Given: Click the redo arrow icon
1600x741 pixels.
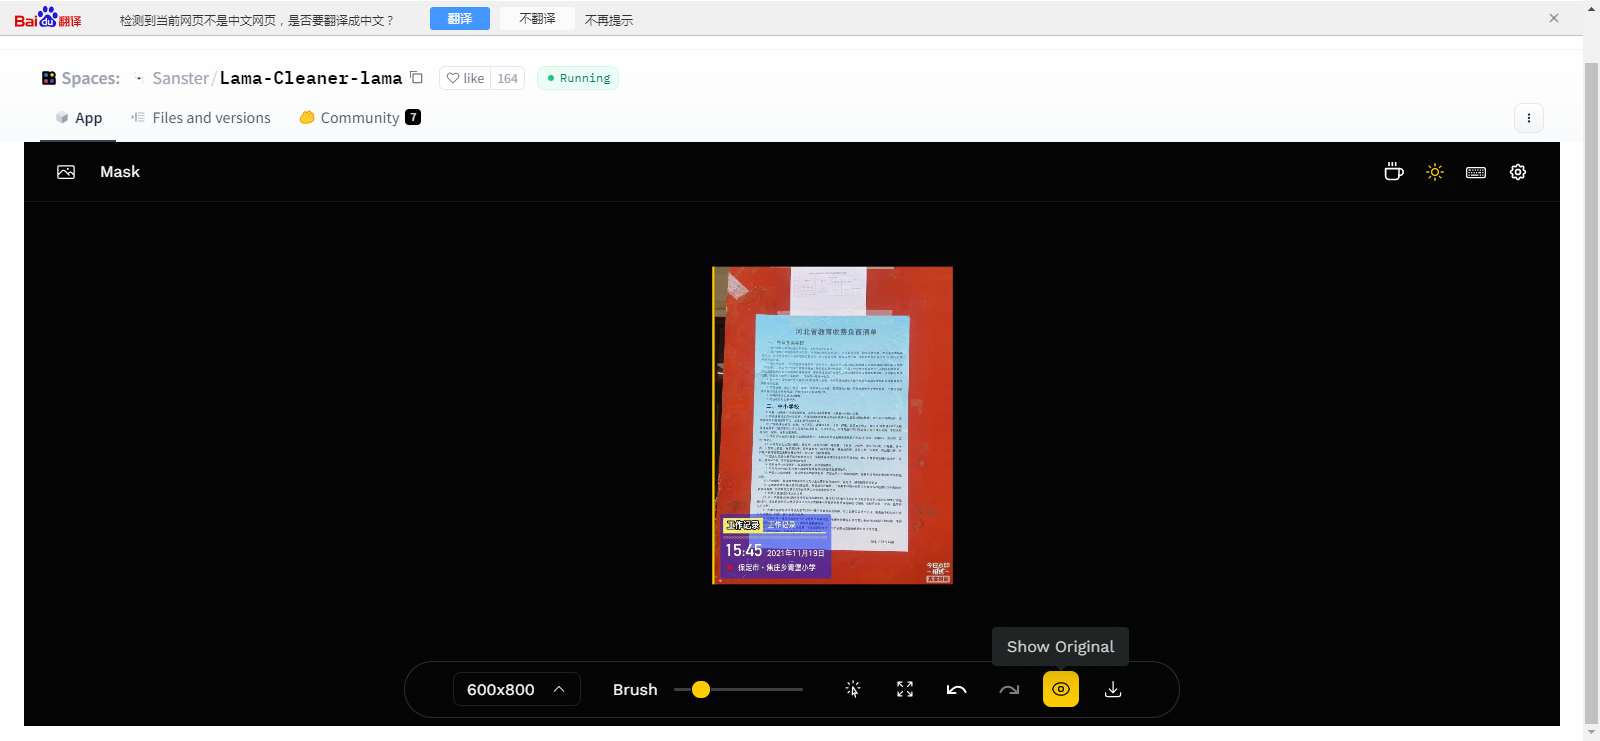Looking at the screenshot, I should click(1009, 689).
